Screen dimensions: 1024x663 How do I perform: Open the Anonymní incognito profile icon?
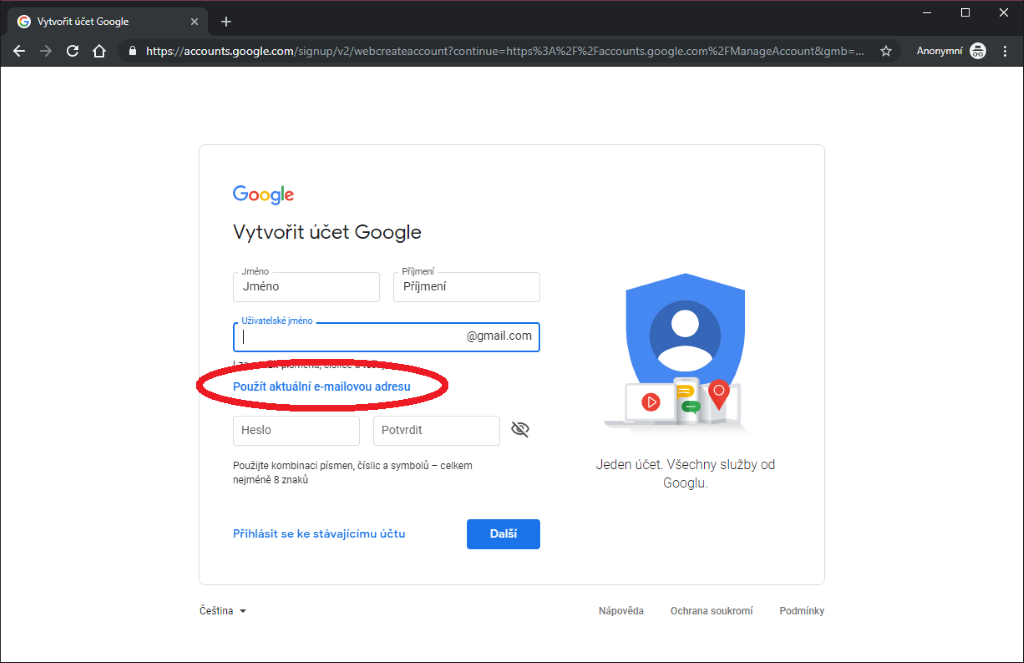pos(978,51)
